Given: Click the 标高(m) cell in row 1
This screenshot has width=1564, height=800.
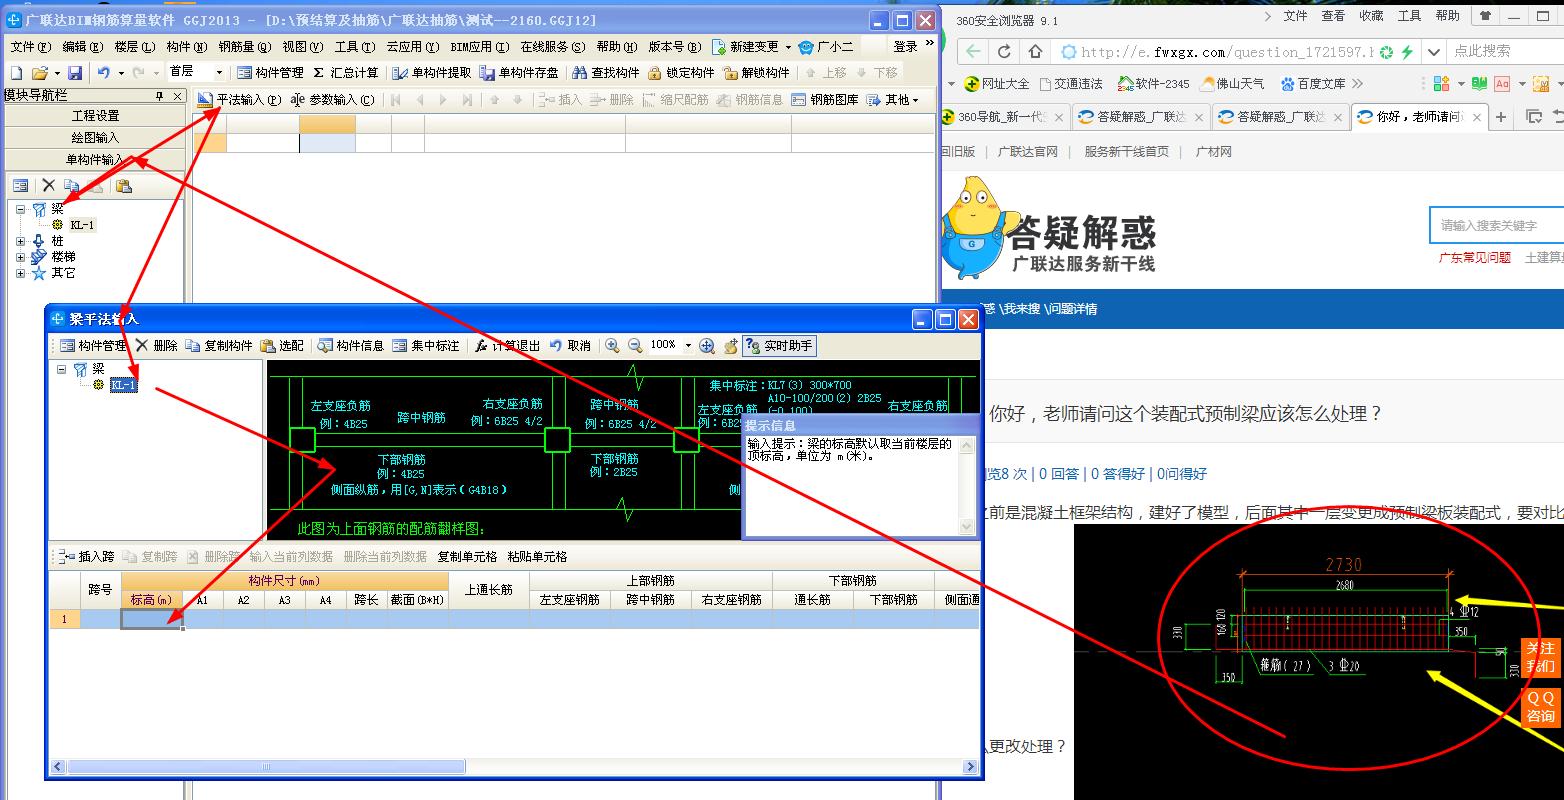Looking at the screenshot, I should [151, 619].
